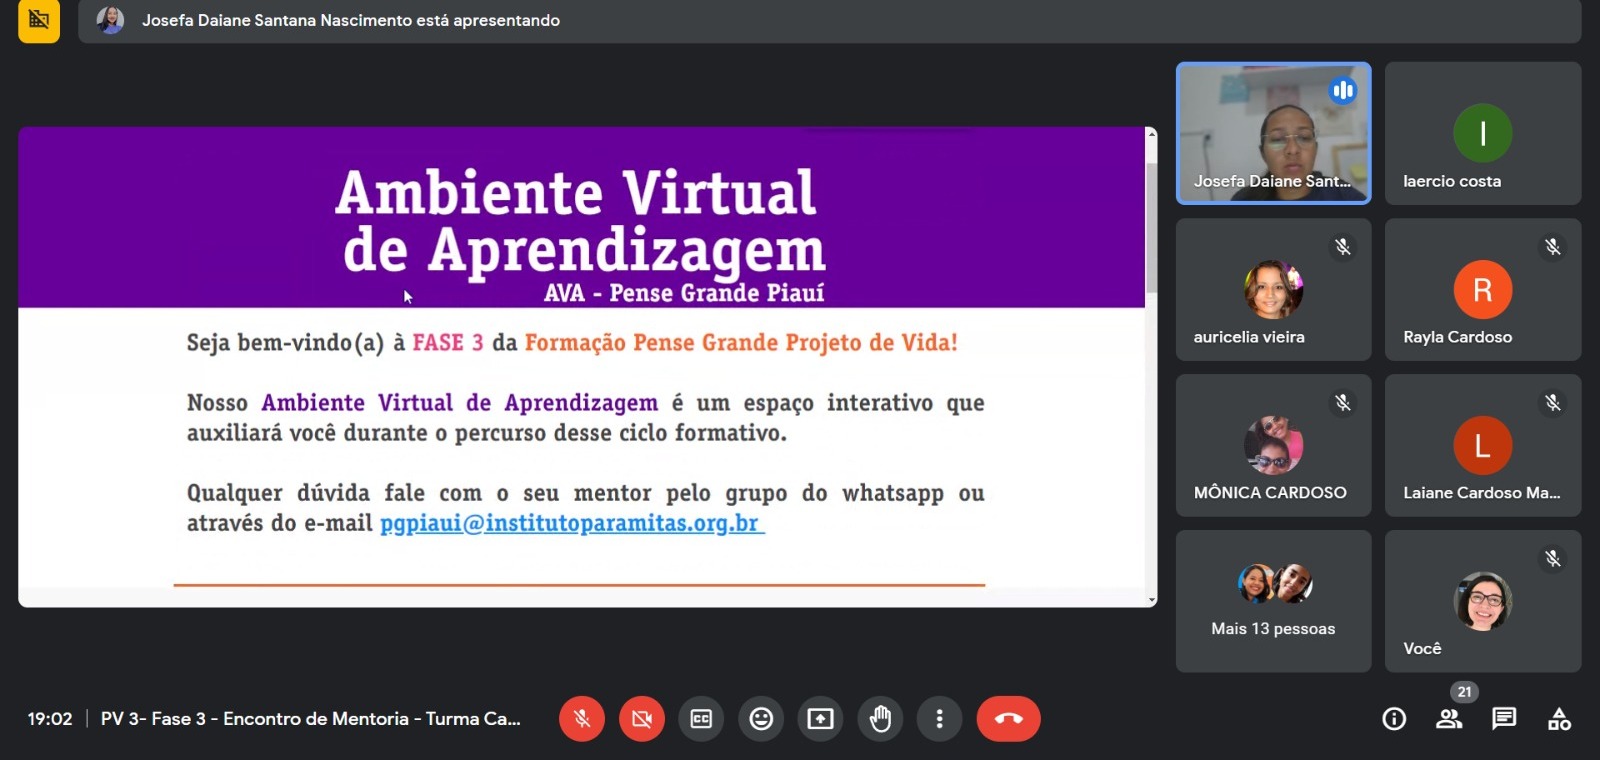
Task: Click the speaking indicator on Josefa's tile
Action: point(1342,91)
